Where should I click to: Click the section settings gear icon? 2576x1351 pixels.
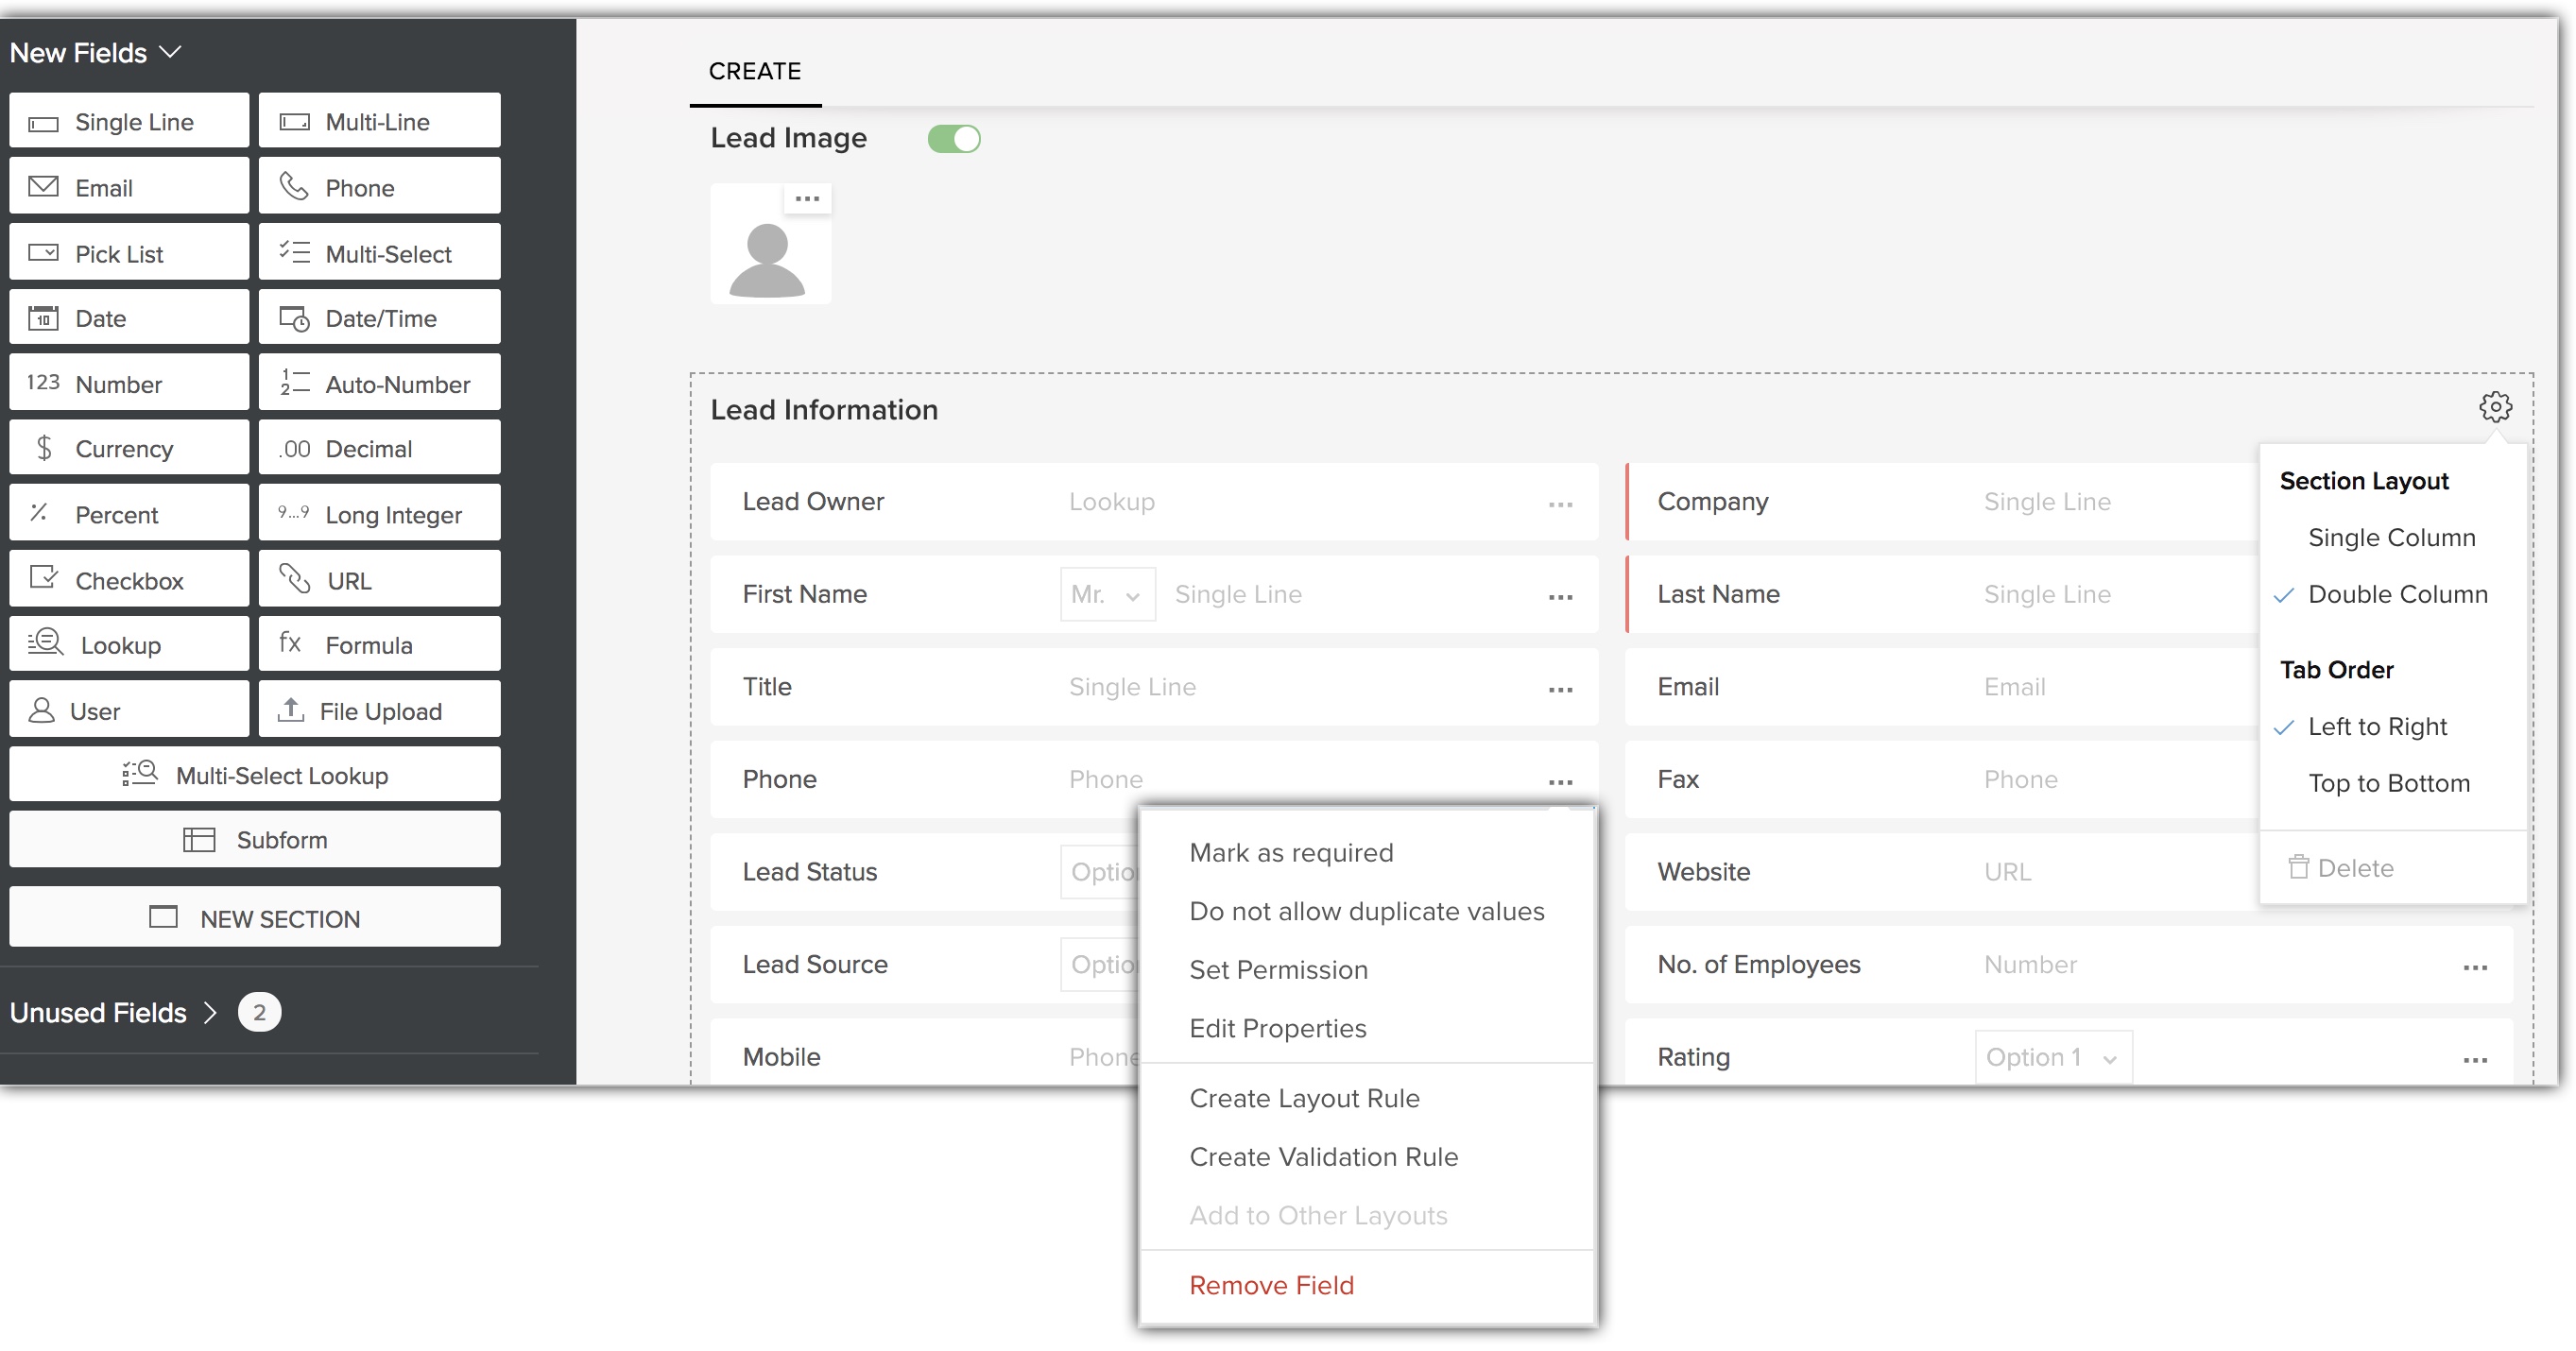(x=2495, y=407)
